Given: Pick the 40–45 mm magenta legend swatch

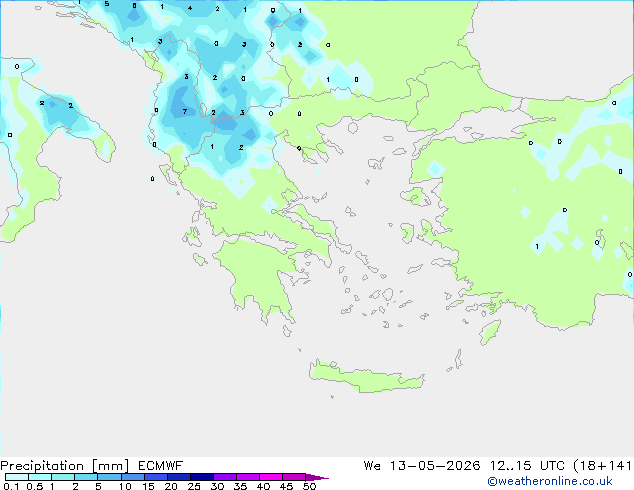Looking at the screenshot, I should click(271, 477).
